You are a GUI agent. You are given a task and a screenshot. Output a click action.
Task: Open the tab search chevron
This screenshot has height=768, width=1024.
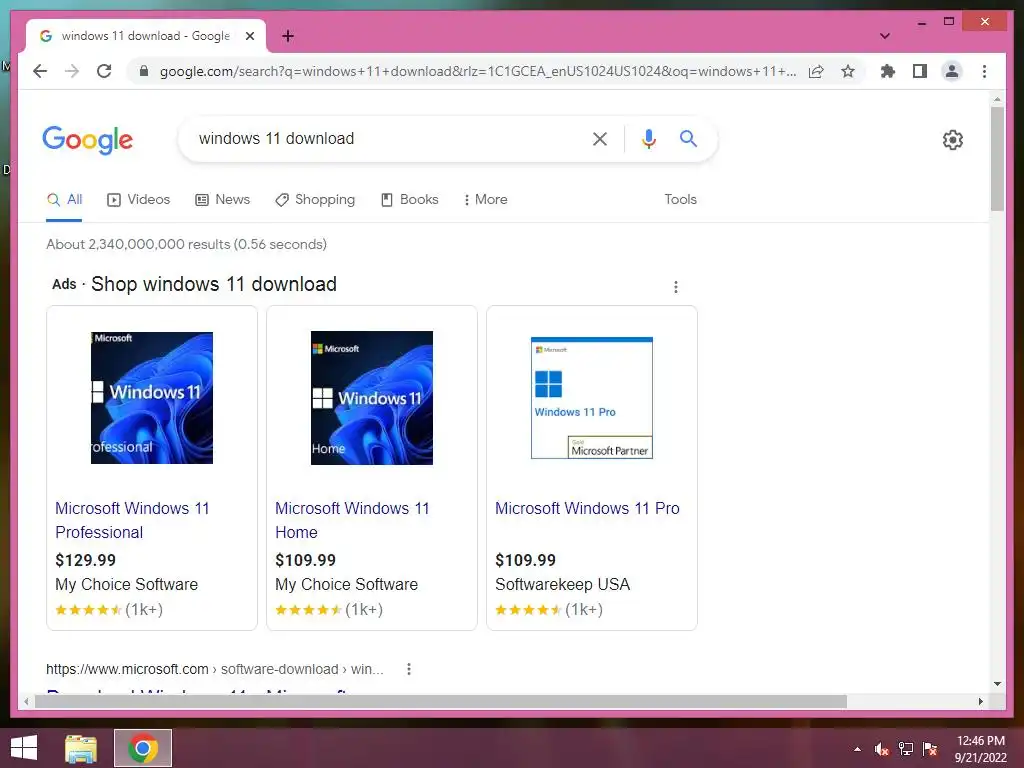884,36
